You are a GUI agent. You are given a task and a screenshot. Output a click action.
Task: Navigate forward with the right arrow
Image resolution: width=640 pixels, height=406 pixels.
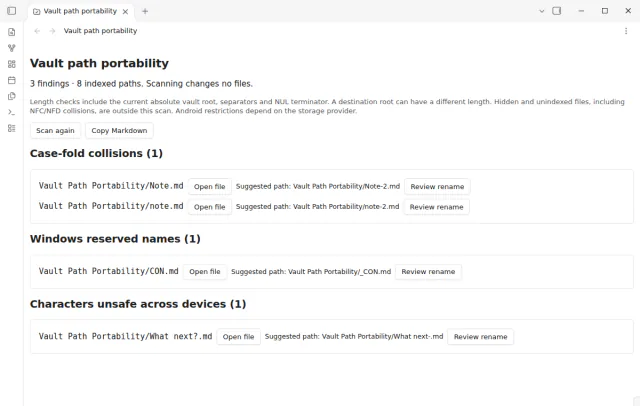pos(52,31)
